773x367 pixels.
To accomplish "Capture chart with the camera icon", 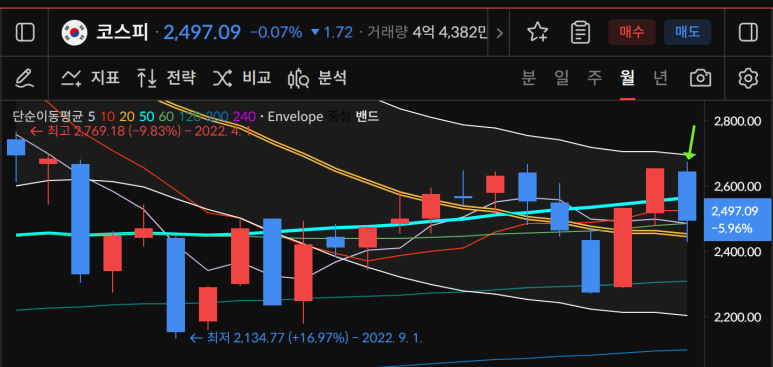I will (701, 78).
